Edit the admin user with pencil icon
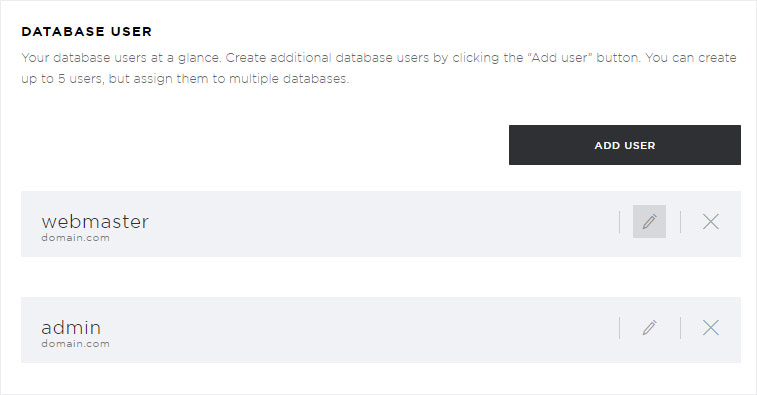757x395 pixels. (x=649, y=328)
